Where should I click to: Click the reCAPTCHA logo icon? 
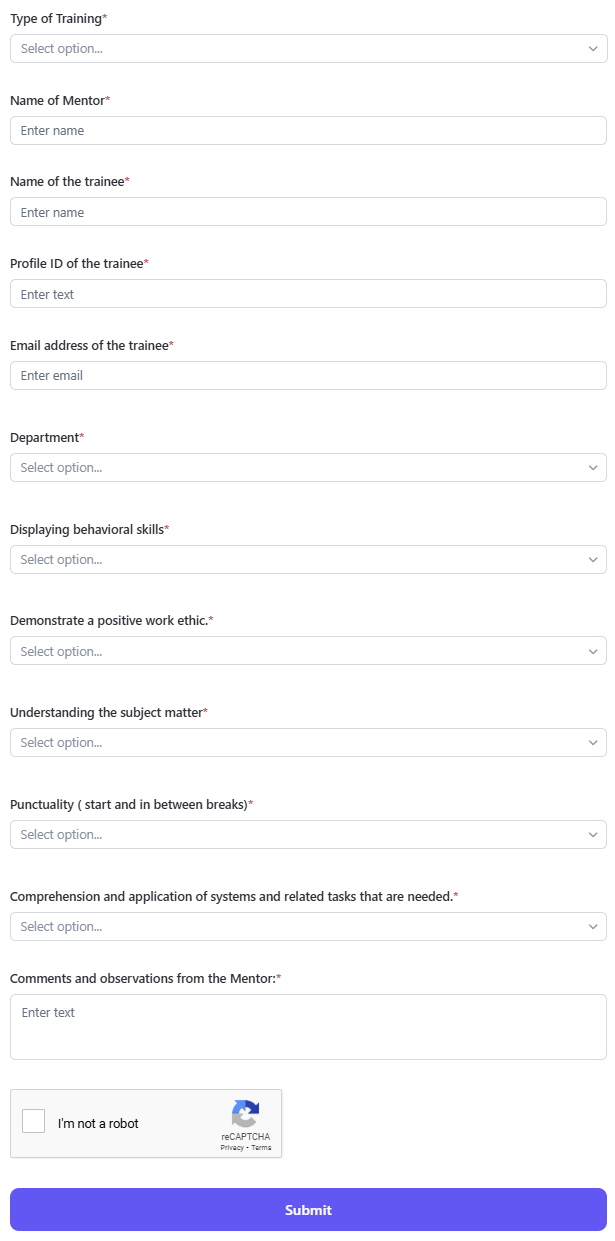click(245, 1114)
